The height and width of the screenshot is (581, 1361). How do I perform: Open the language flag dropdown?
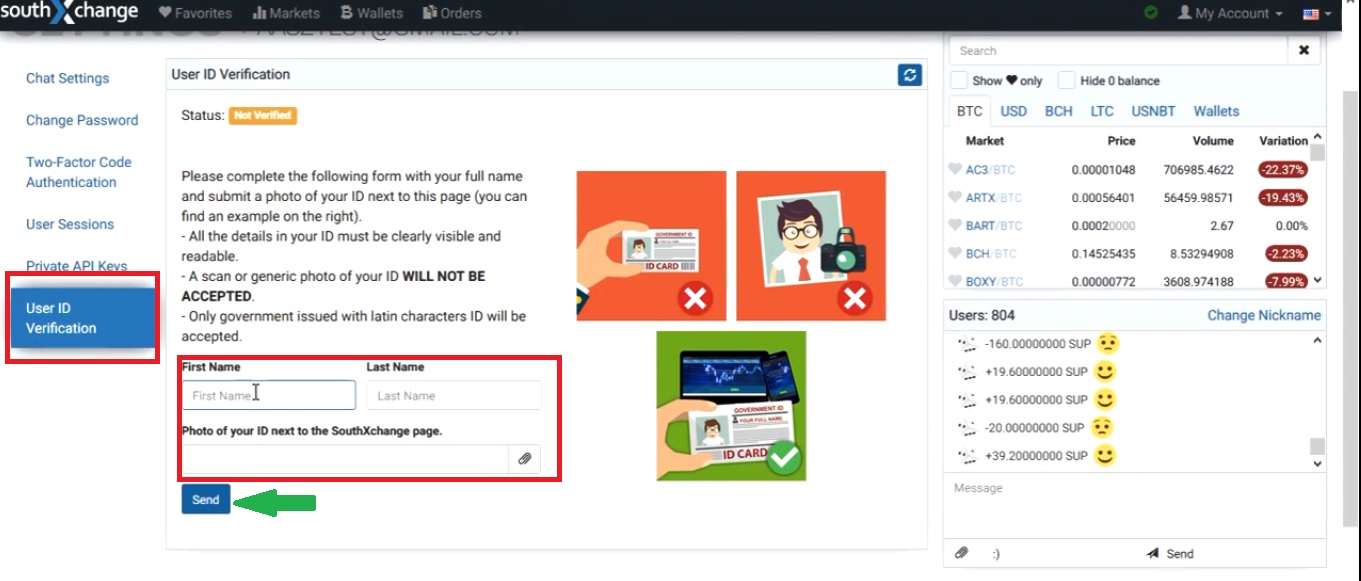[1317, 14]
